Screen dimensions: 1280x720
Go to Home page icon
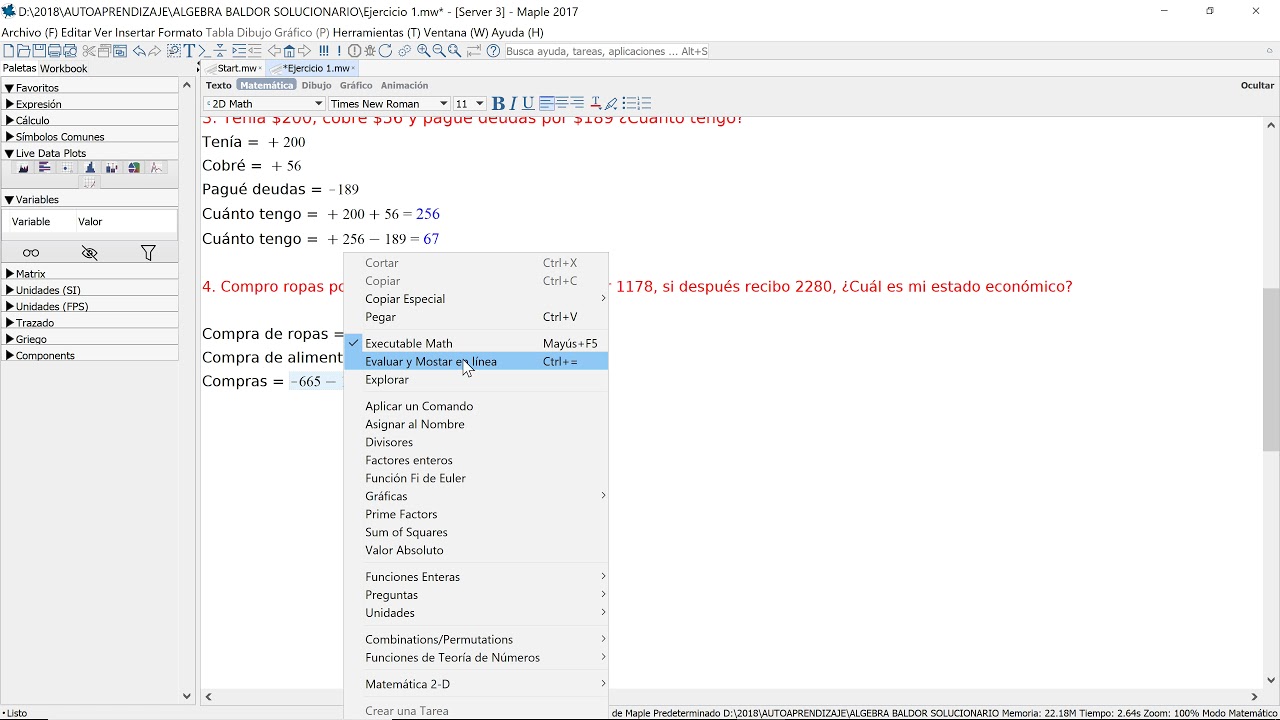(289, 51)
